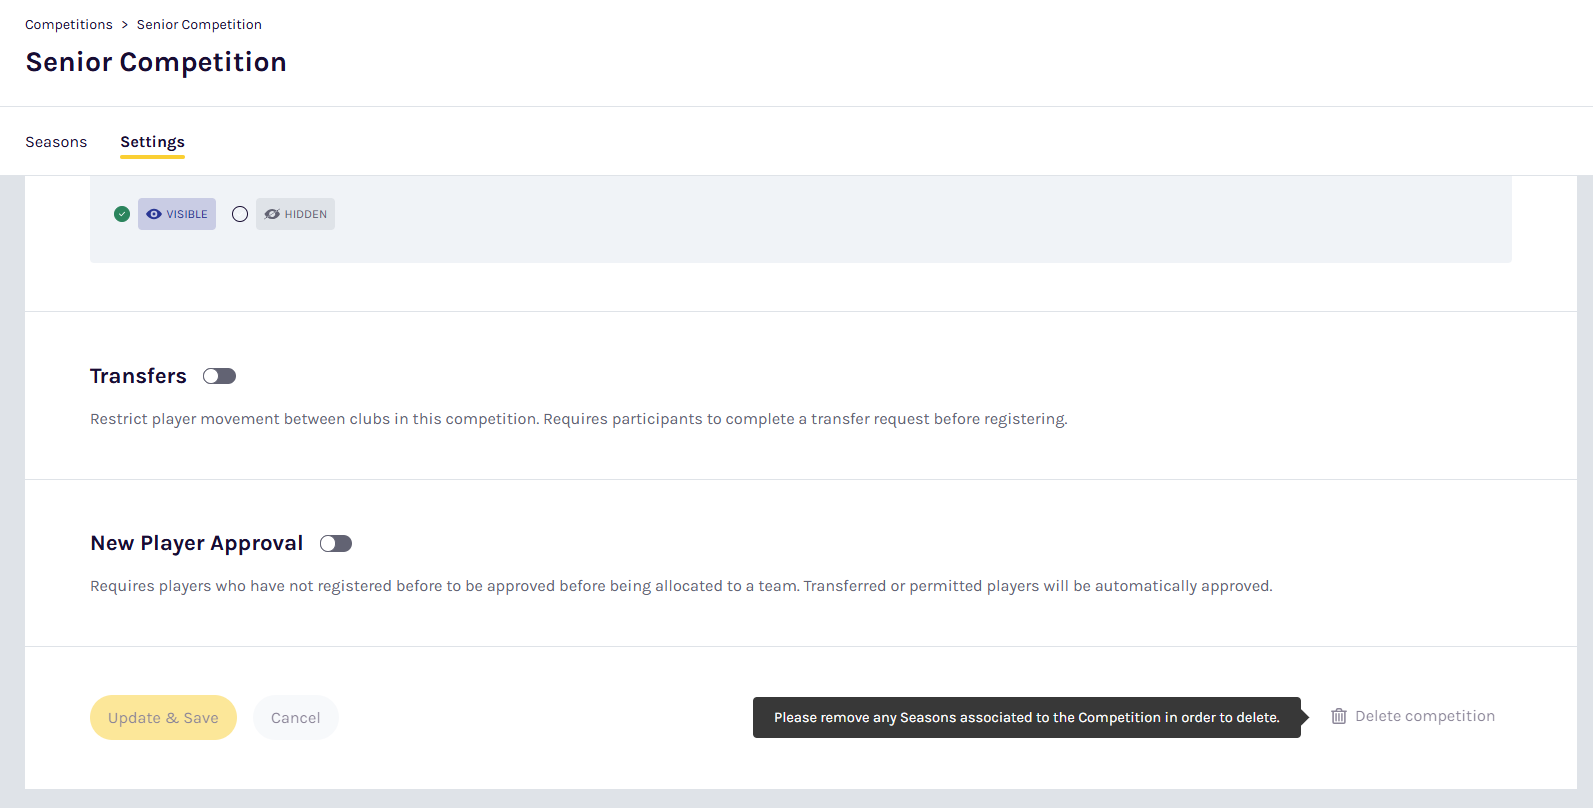
Task: Choose the Hidden radio button
Action: [x=240, y=214]
